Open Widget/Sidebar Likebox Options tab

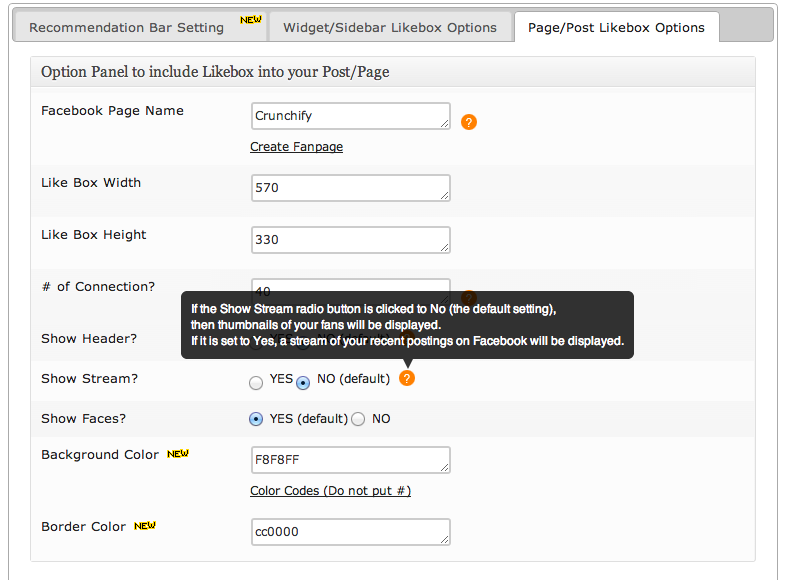(390, 27)
